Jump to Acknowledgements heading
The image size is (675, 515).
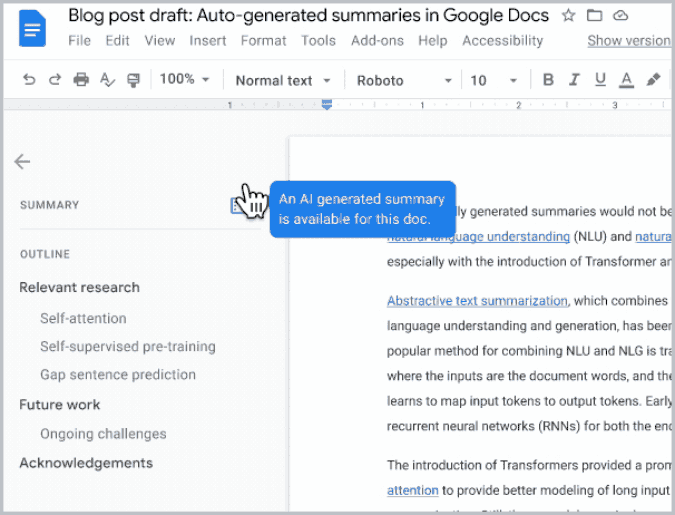(x=86, y=463)
